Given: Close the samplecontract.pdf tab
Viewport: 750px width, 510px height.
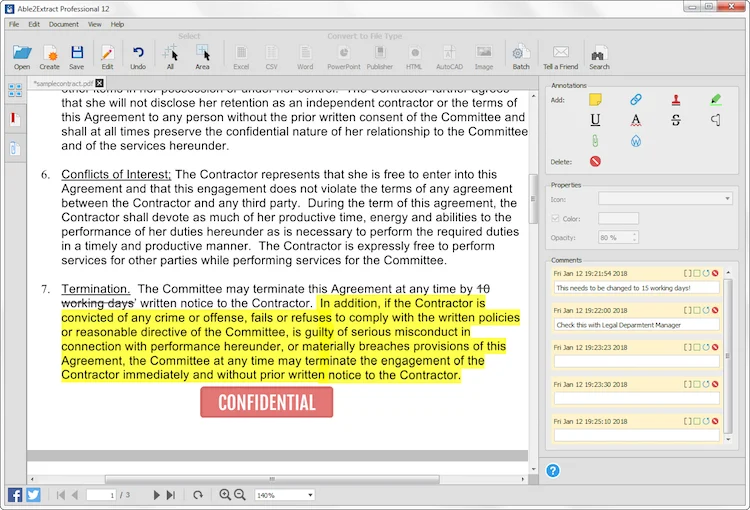Looking at the screenshot, I should [x=99, y=83].
